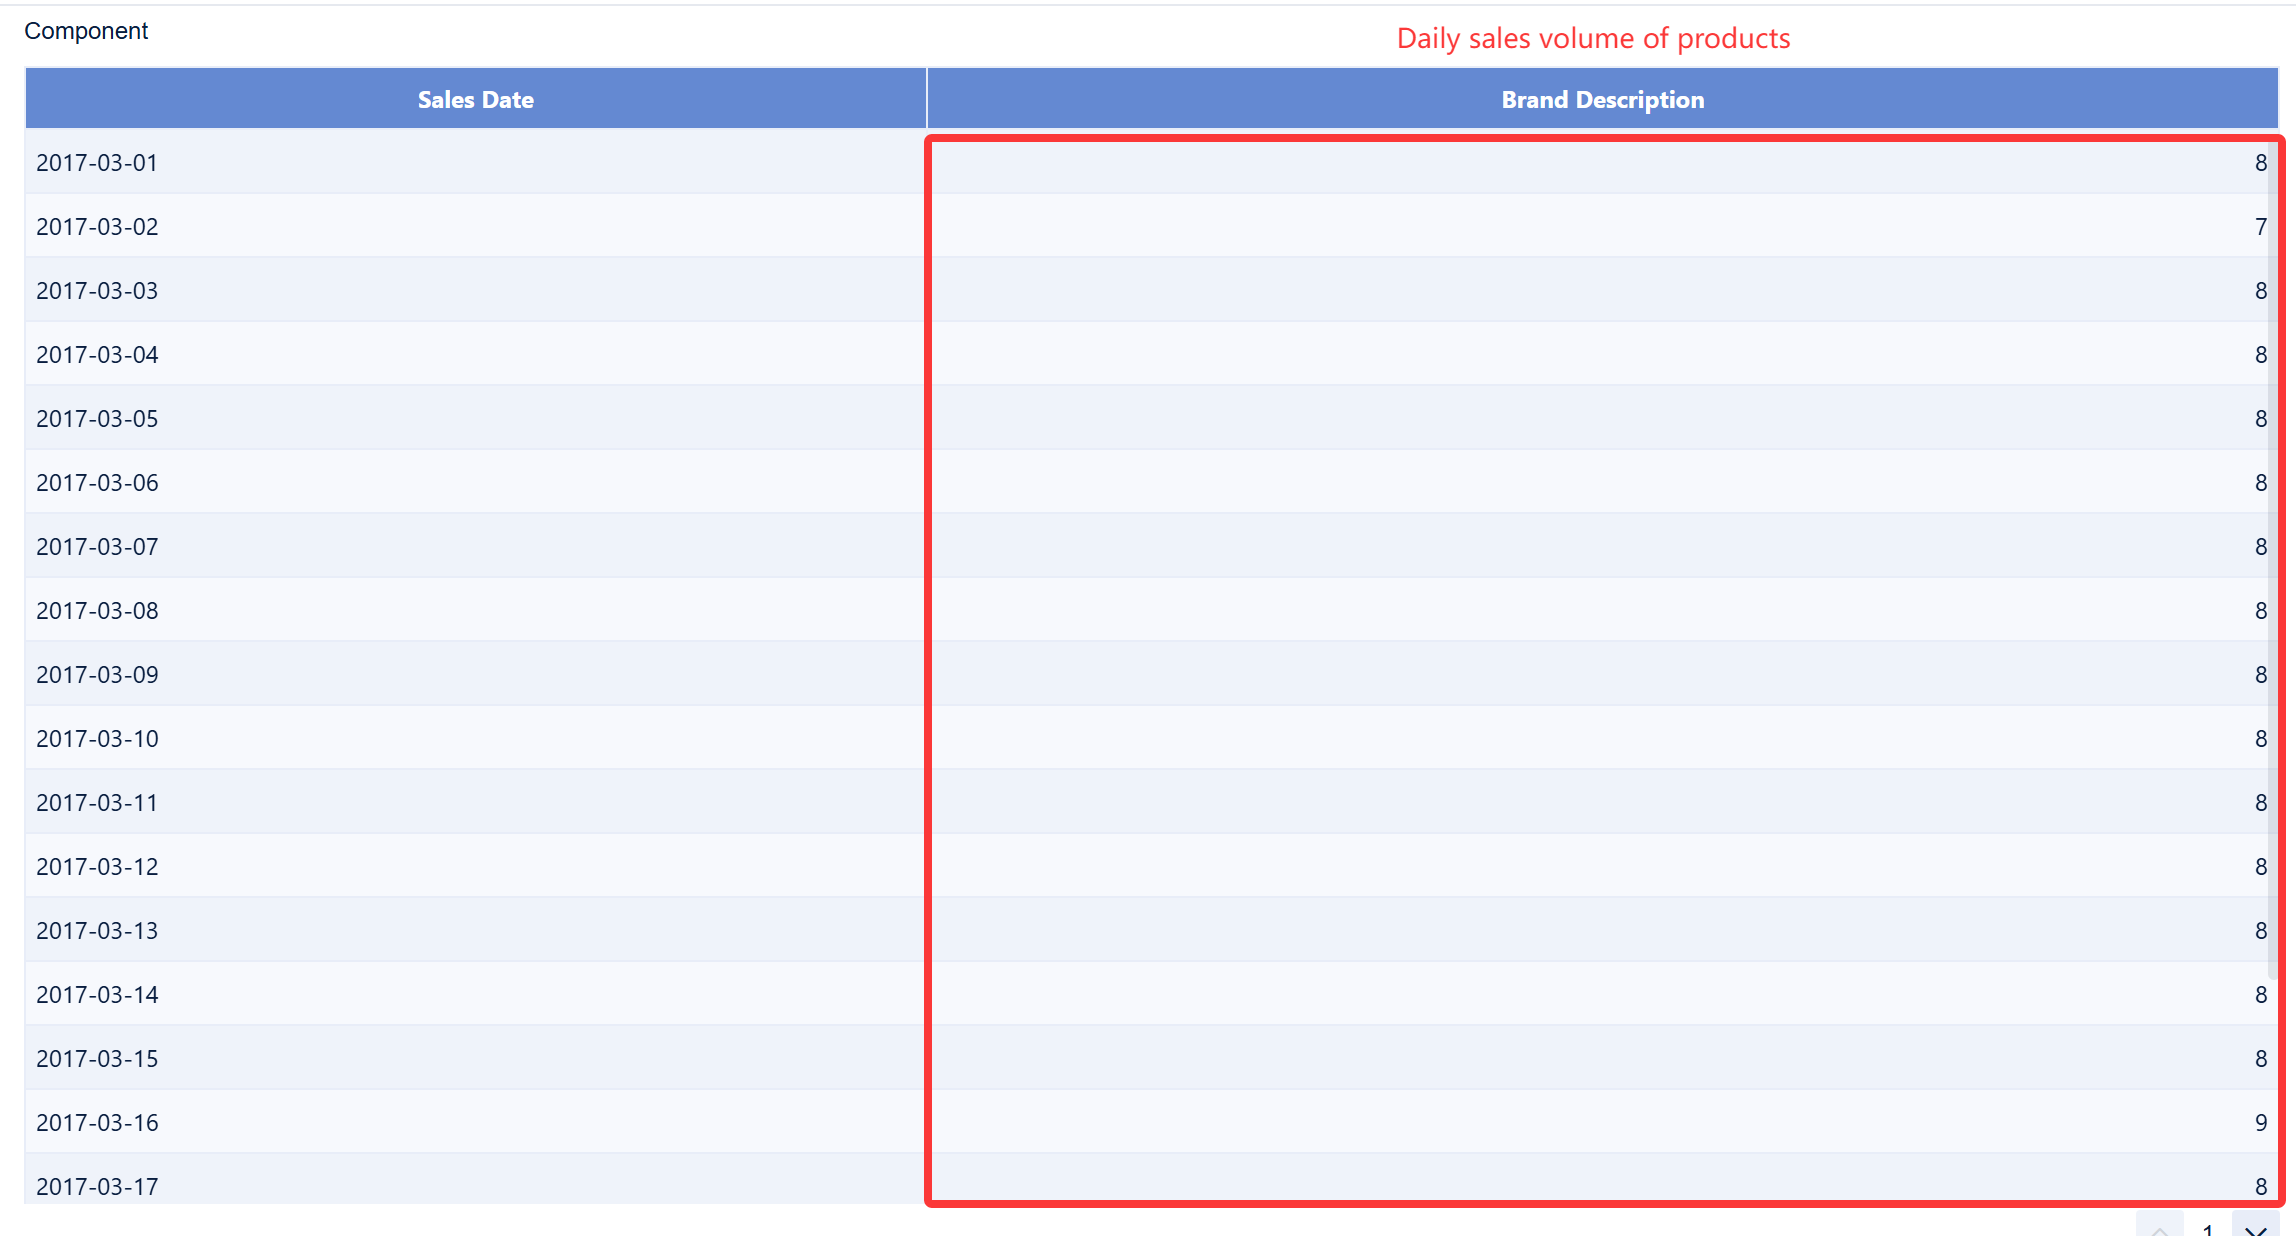
Task: Select the 2017-03-14 date cell
Action: point(97,995)
